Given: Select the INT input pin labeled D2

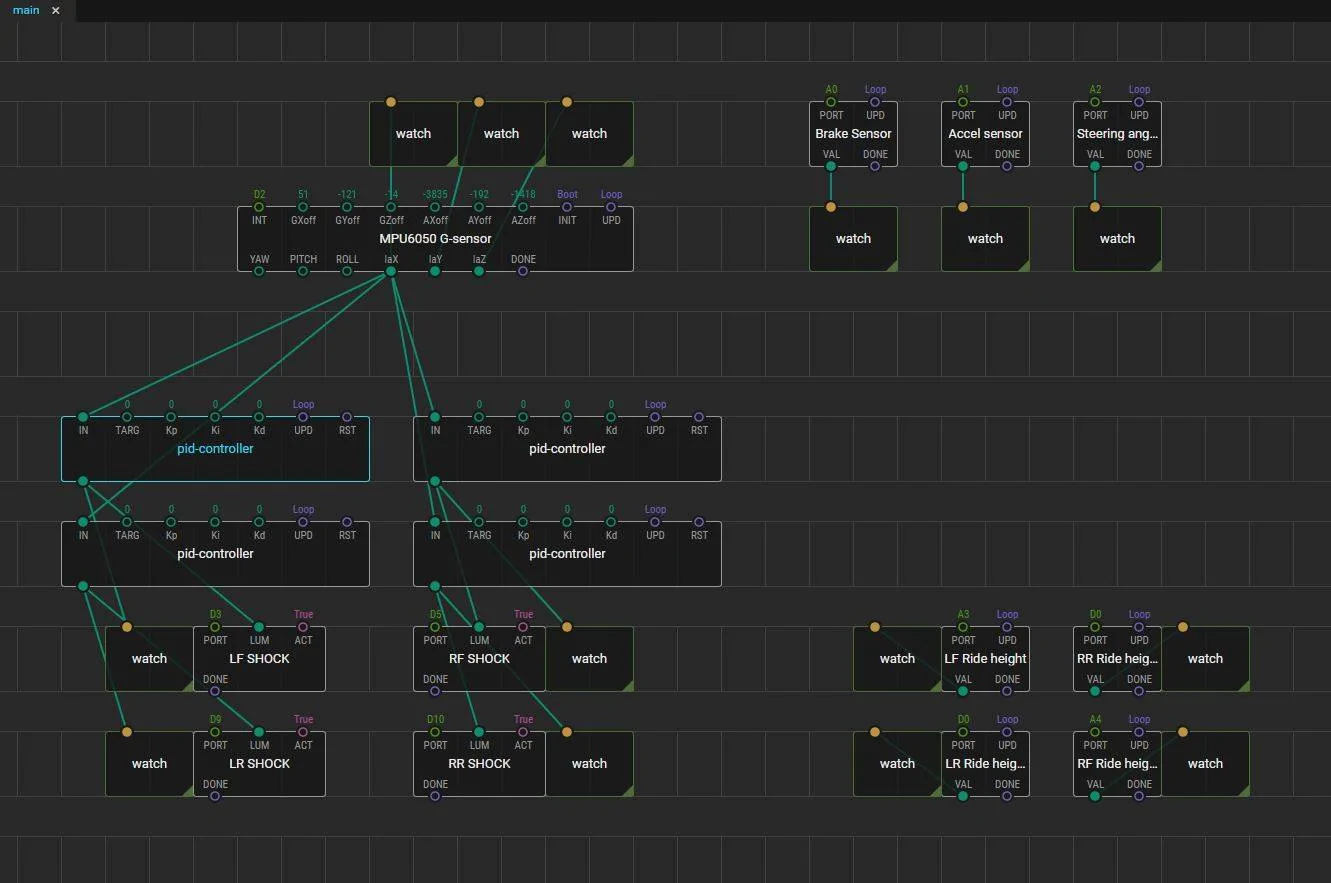Looking at the screenshot, I should coord(259,207).
